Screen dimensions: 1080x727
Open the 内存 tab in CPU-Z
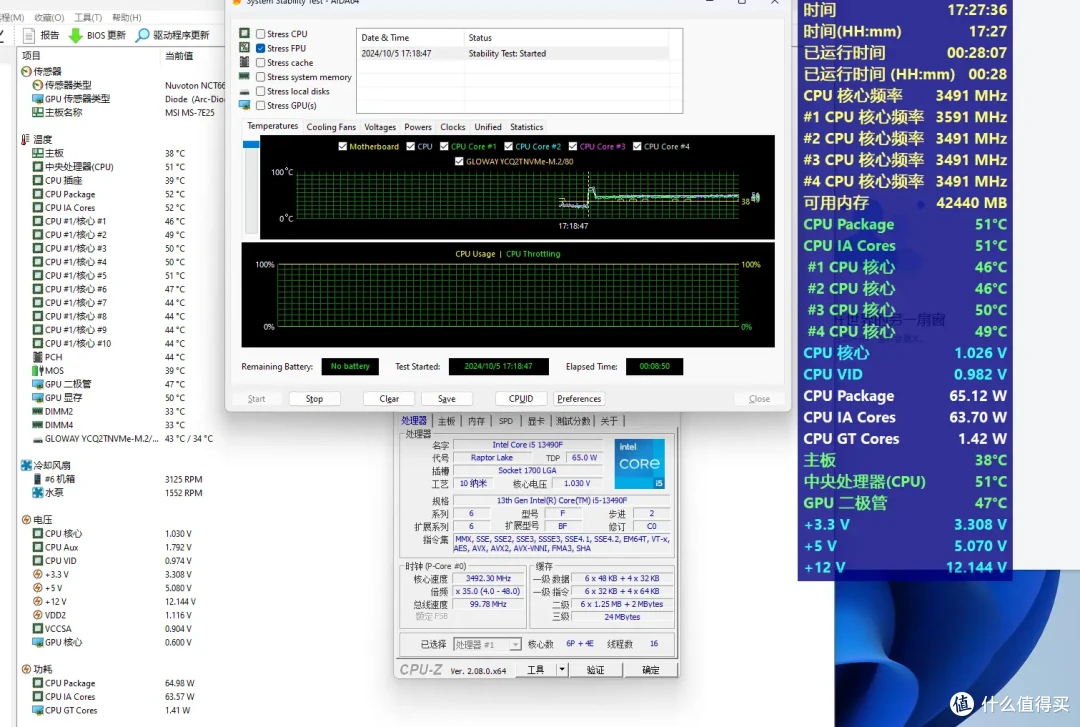476,421
